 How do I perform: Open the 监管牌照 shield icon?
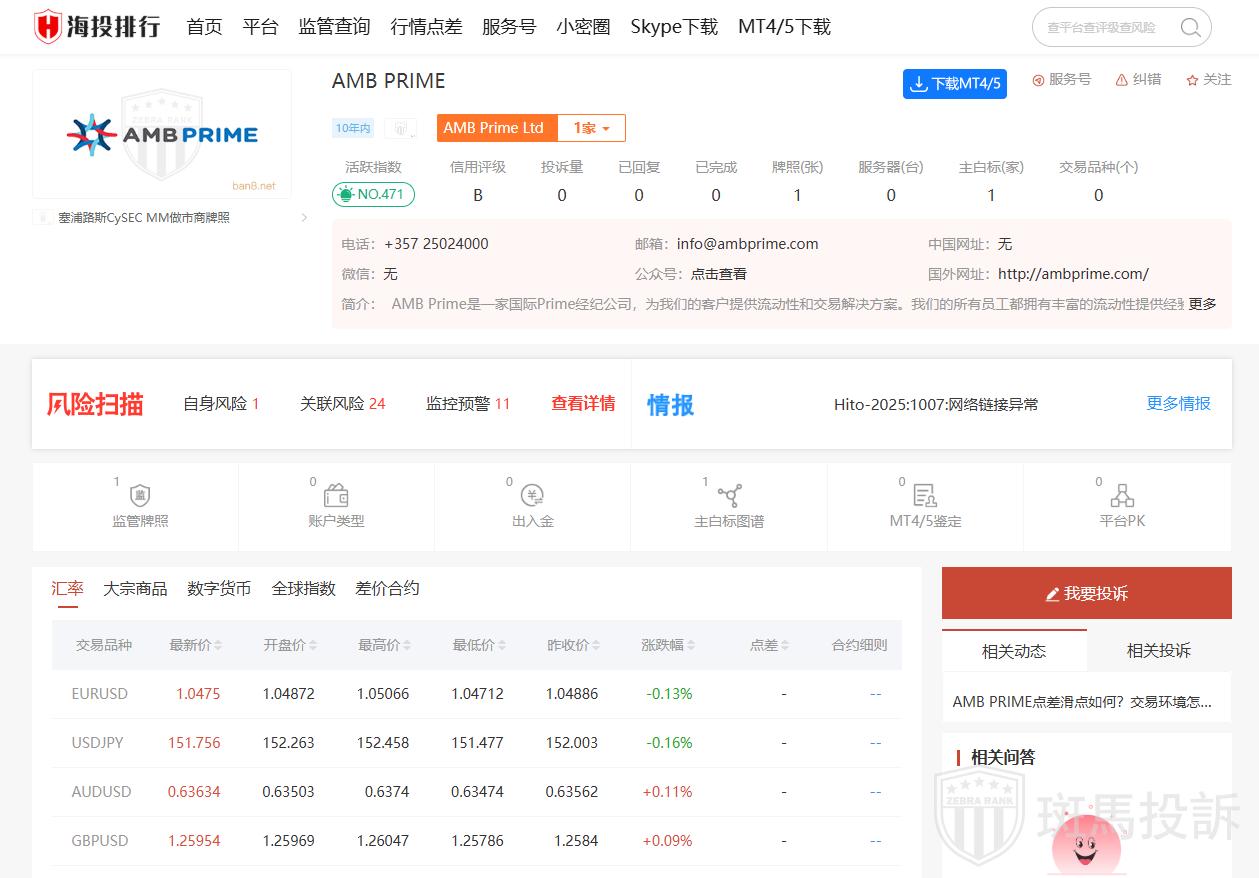[x=140, y=496]
